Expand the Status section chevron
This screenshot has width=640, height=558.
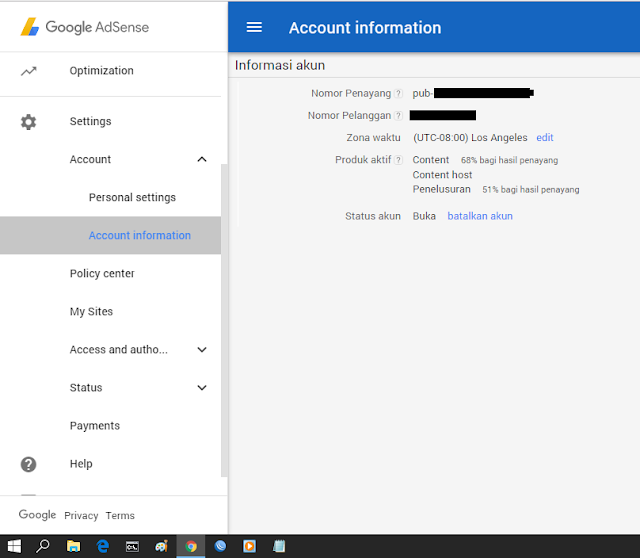[202, 387]
